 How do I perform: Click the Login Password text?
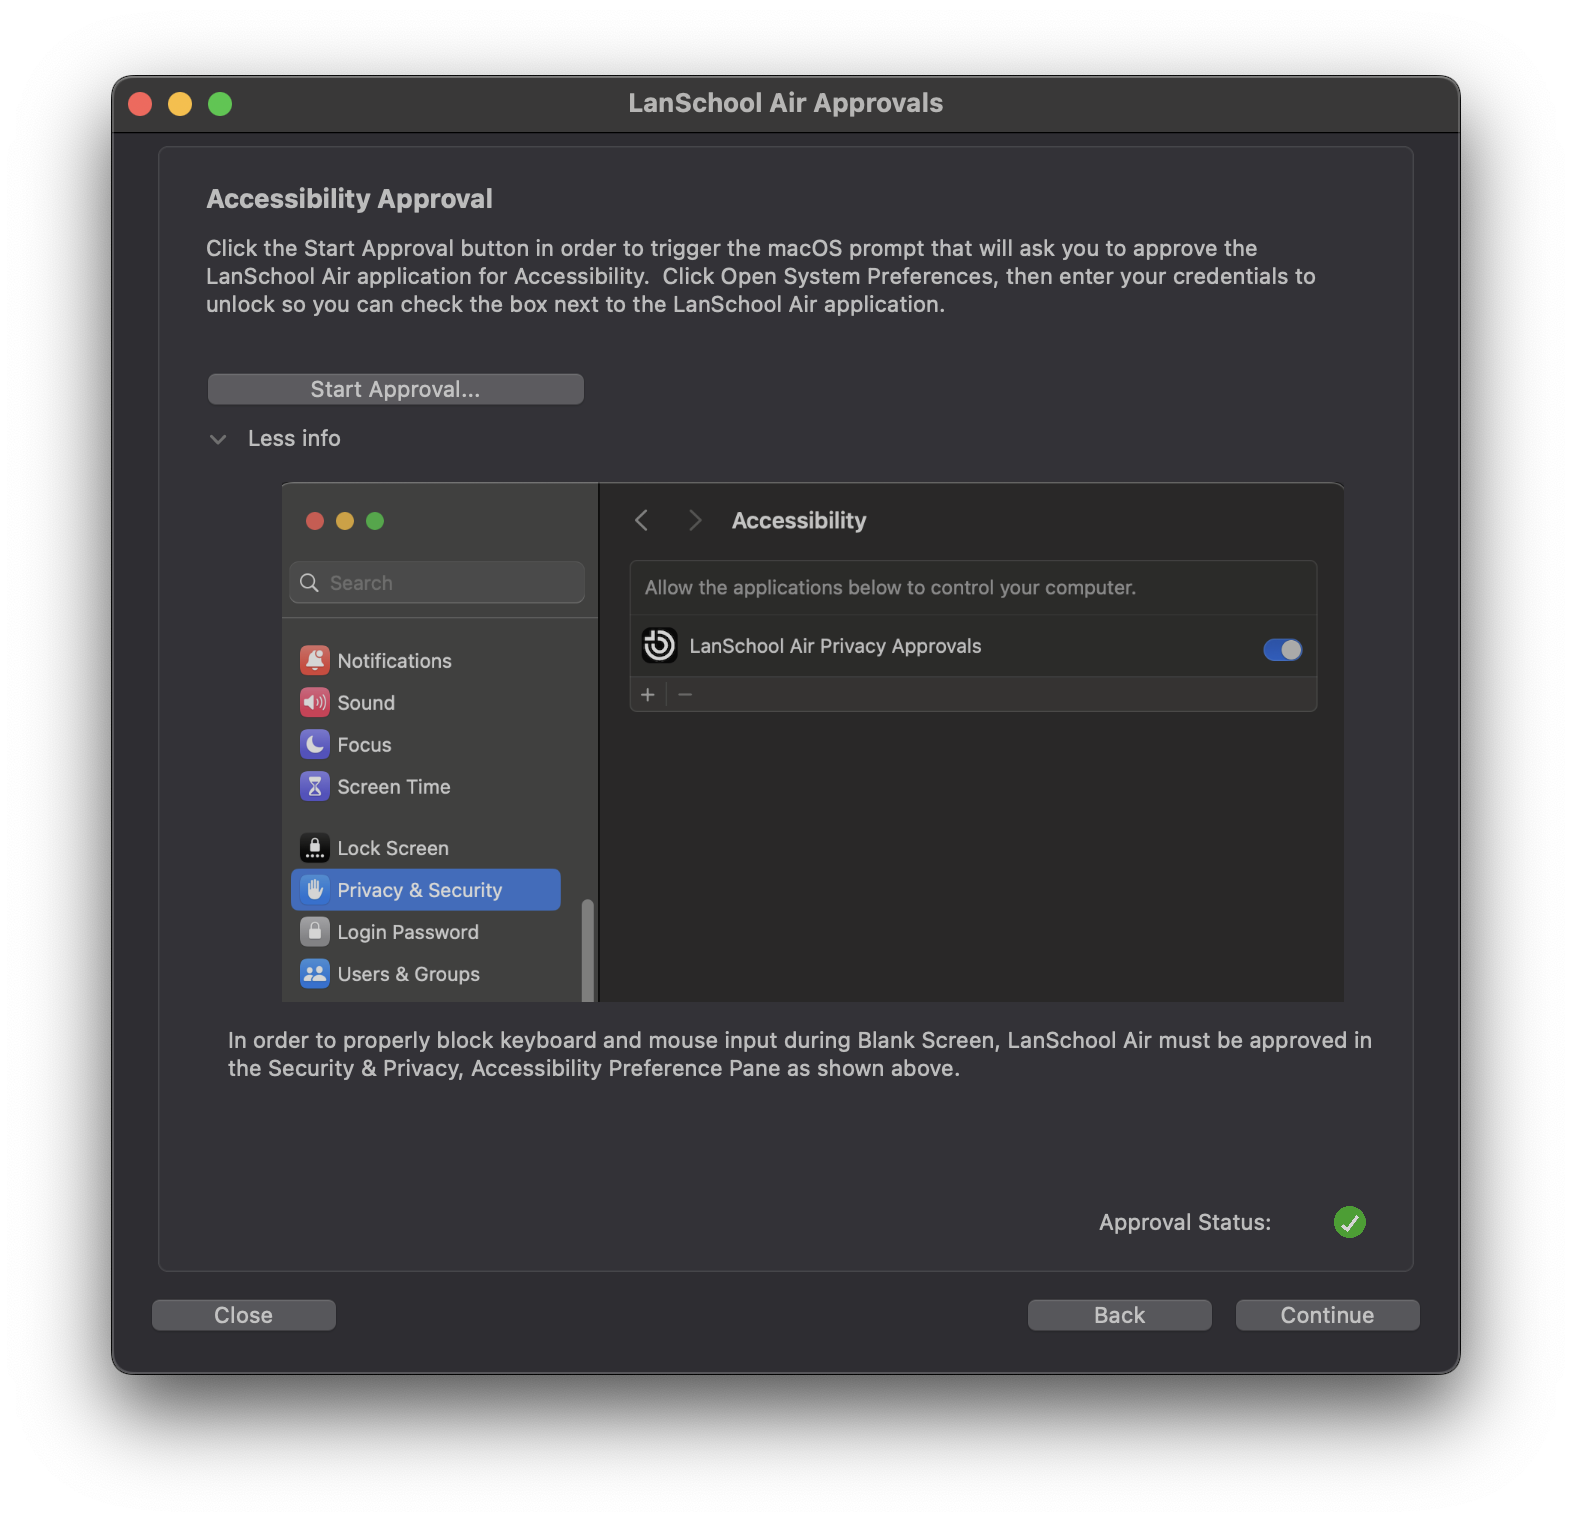[408, 932]
